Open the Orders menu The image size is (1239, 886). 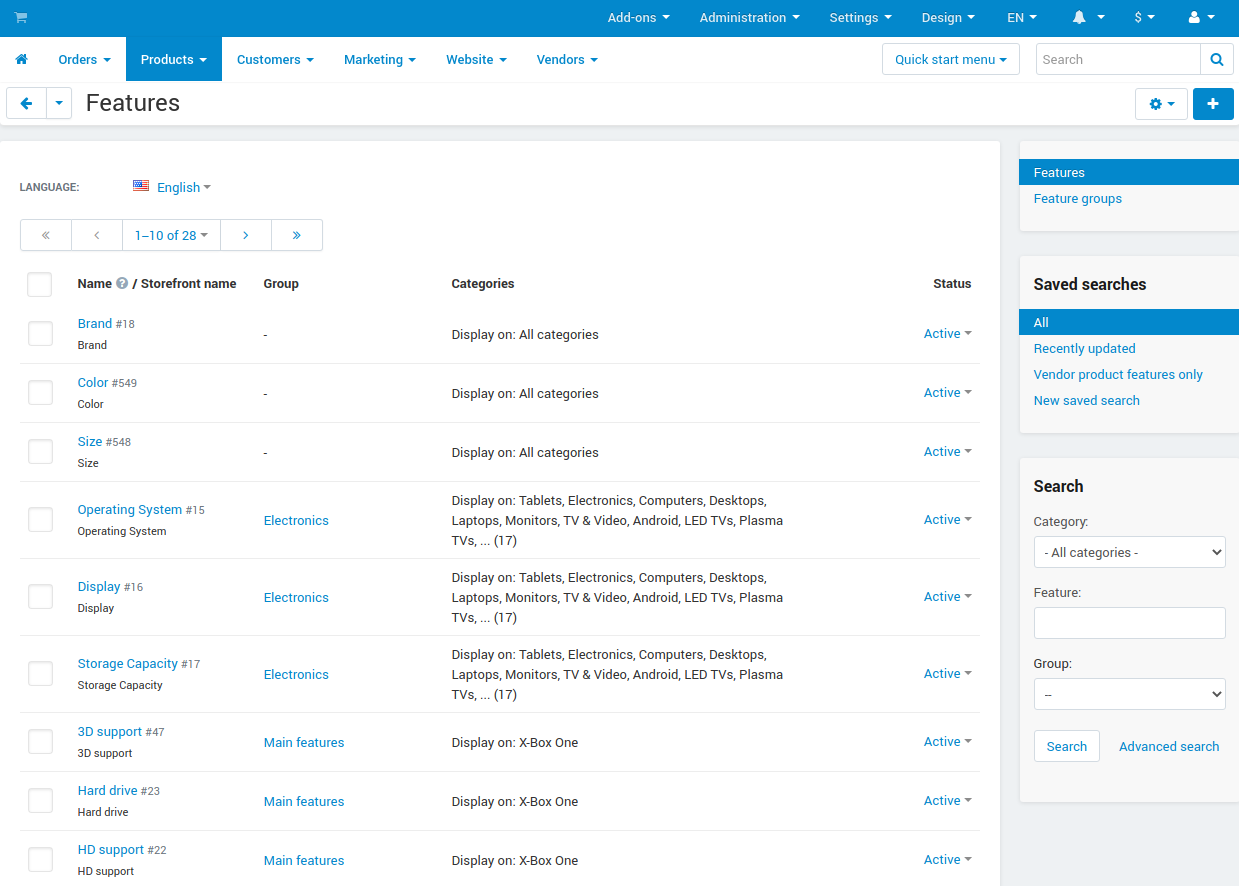84,60
